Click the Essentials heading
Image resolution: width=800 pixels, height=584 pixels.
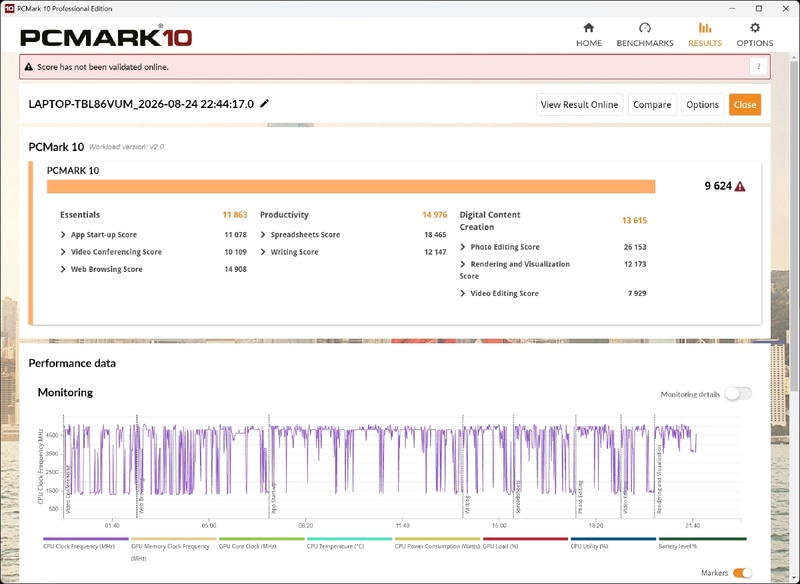tap(80, 215)
